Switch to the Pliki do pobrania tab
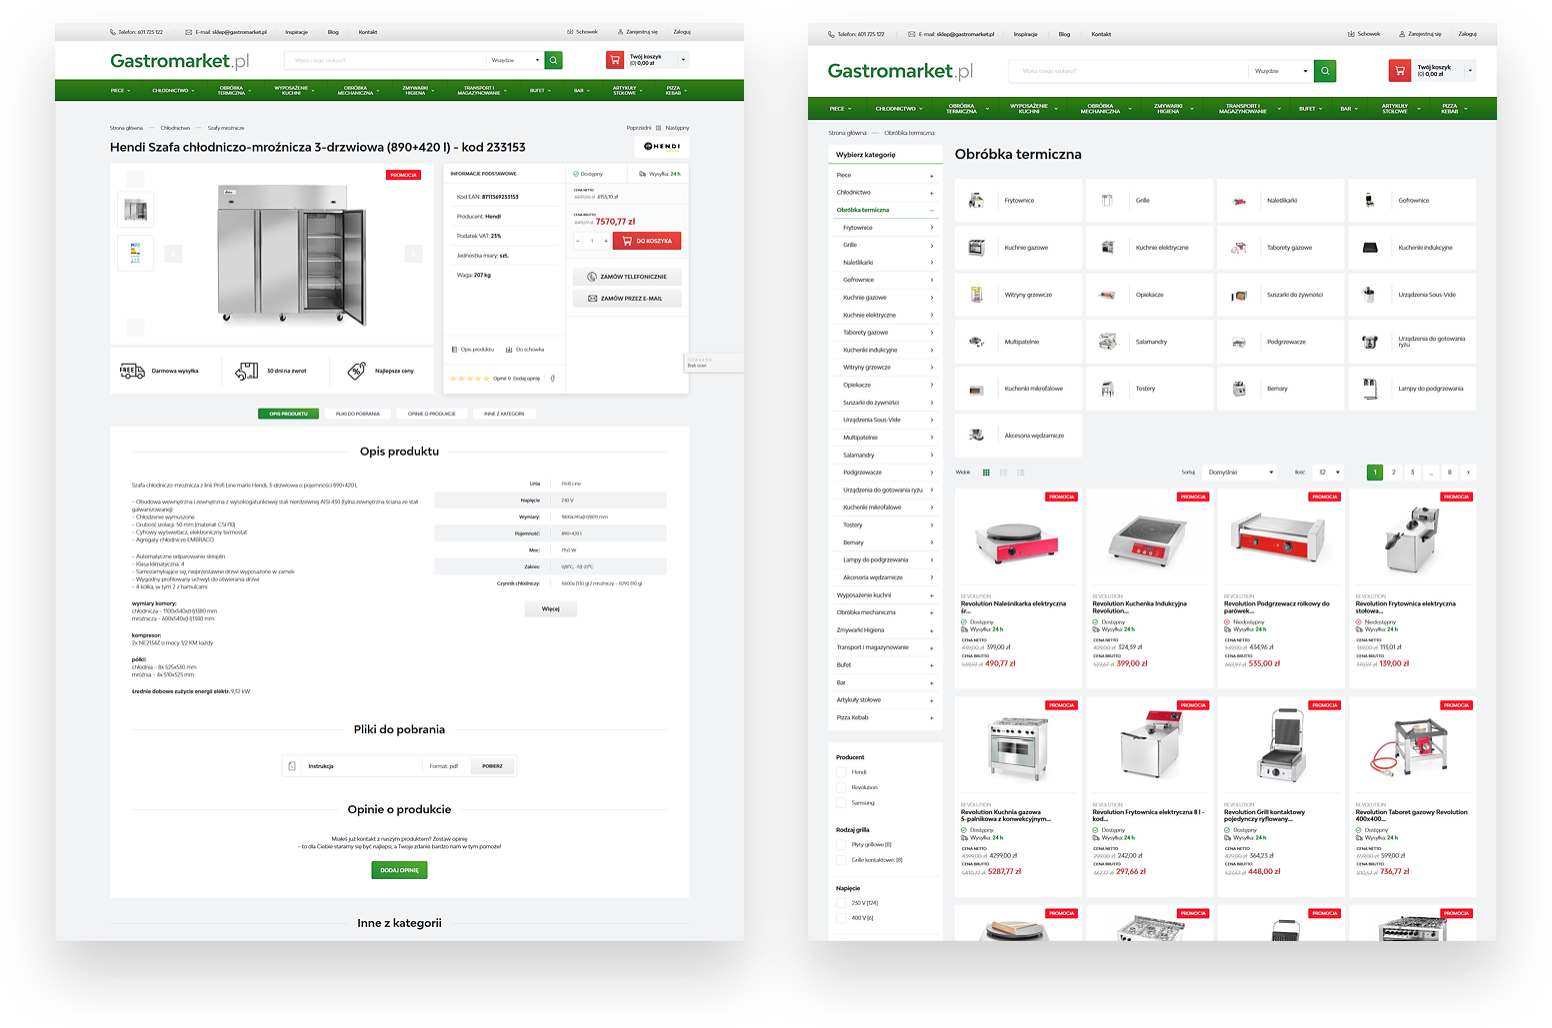 pos(358,413)
